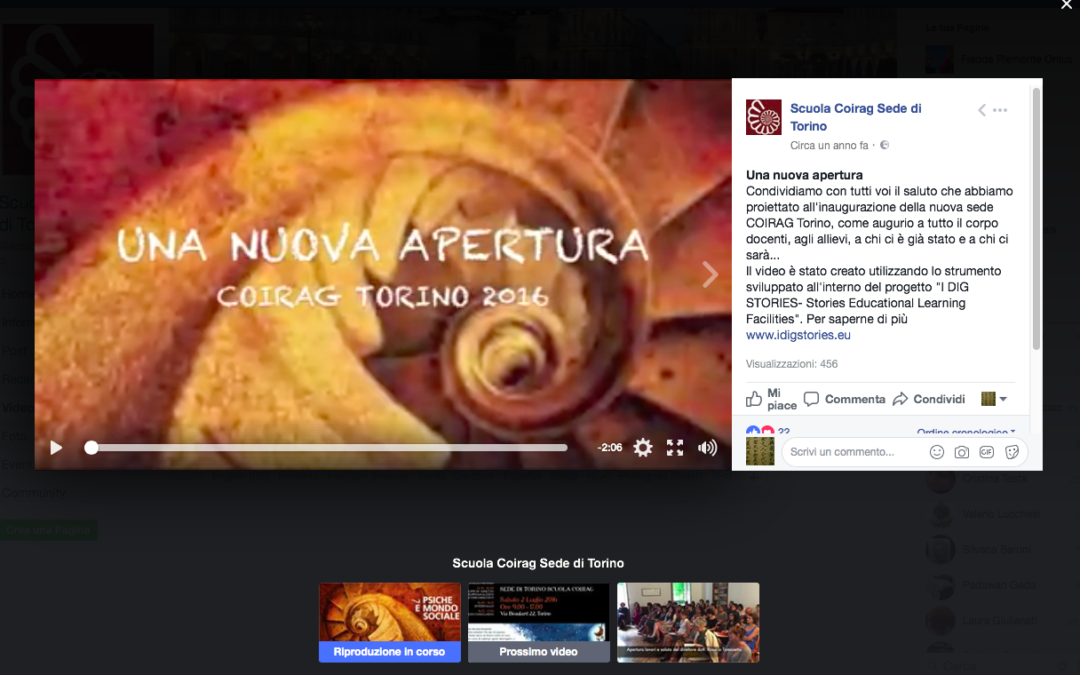
Task: Collapse side panel with left chevron
Action: point(982,110)
